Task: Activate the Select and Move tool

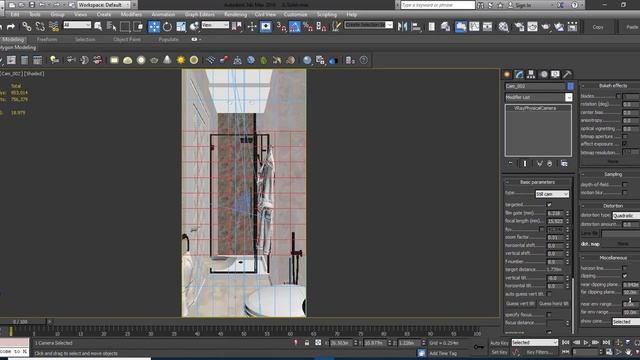Action: [x=154, y=27]
